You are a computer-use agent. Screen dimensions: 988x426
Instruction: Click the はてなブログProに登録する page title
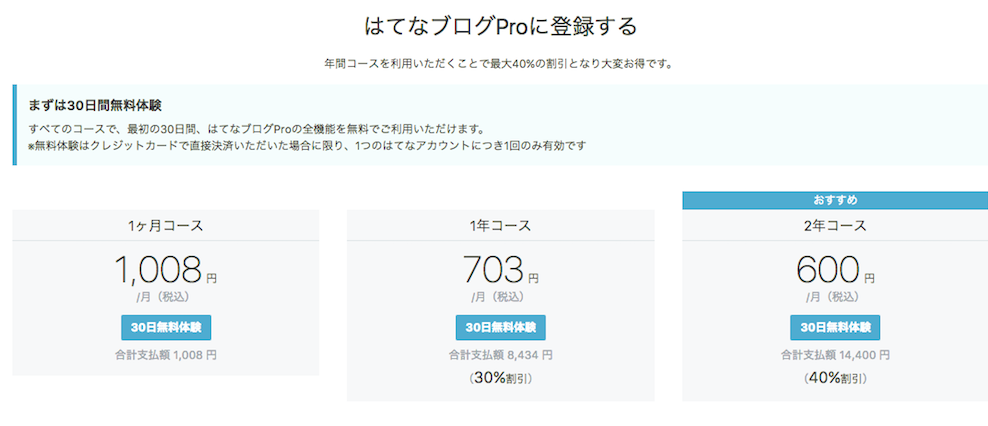click(x=500, y=27)
